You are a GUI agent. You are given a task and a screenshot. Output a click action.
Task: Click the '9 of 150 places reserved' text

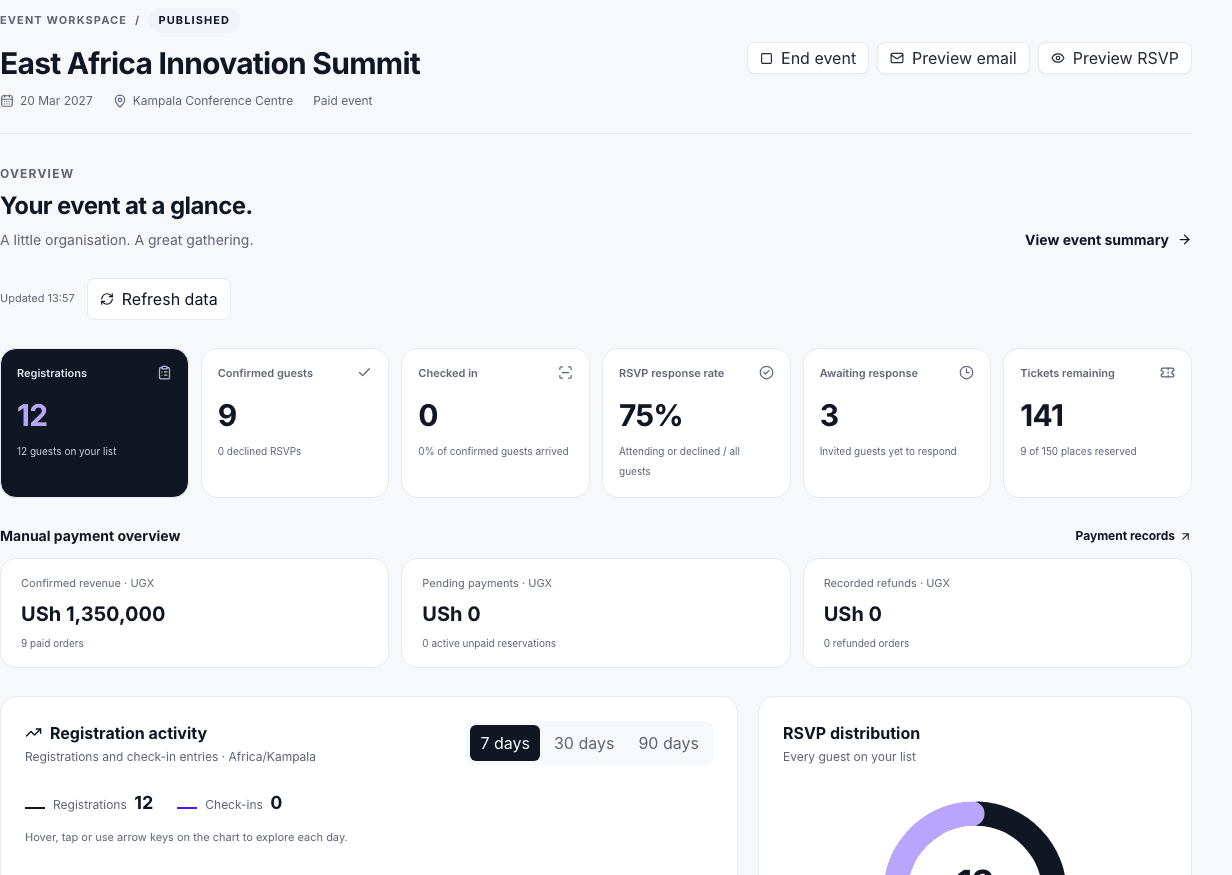1078,451
